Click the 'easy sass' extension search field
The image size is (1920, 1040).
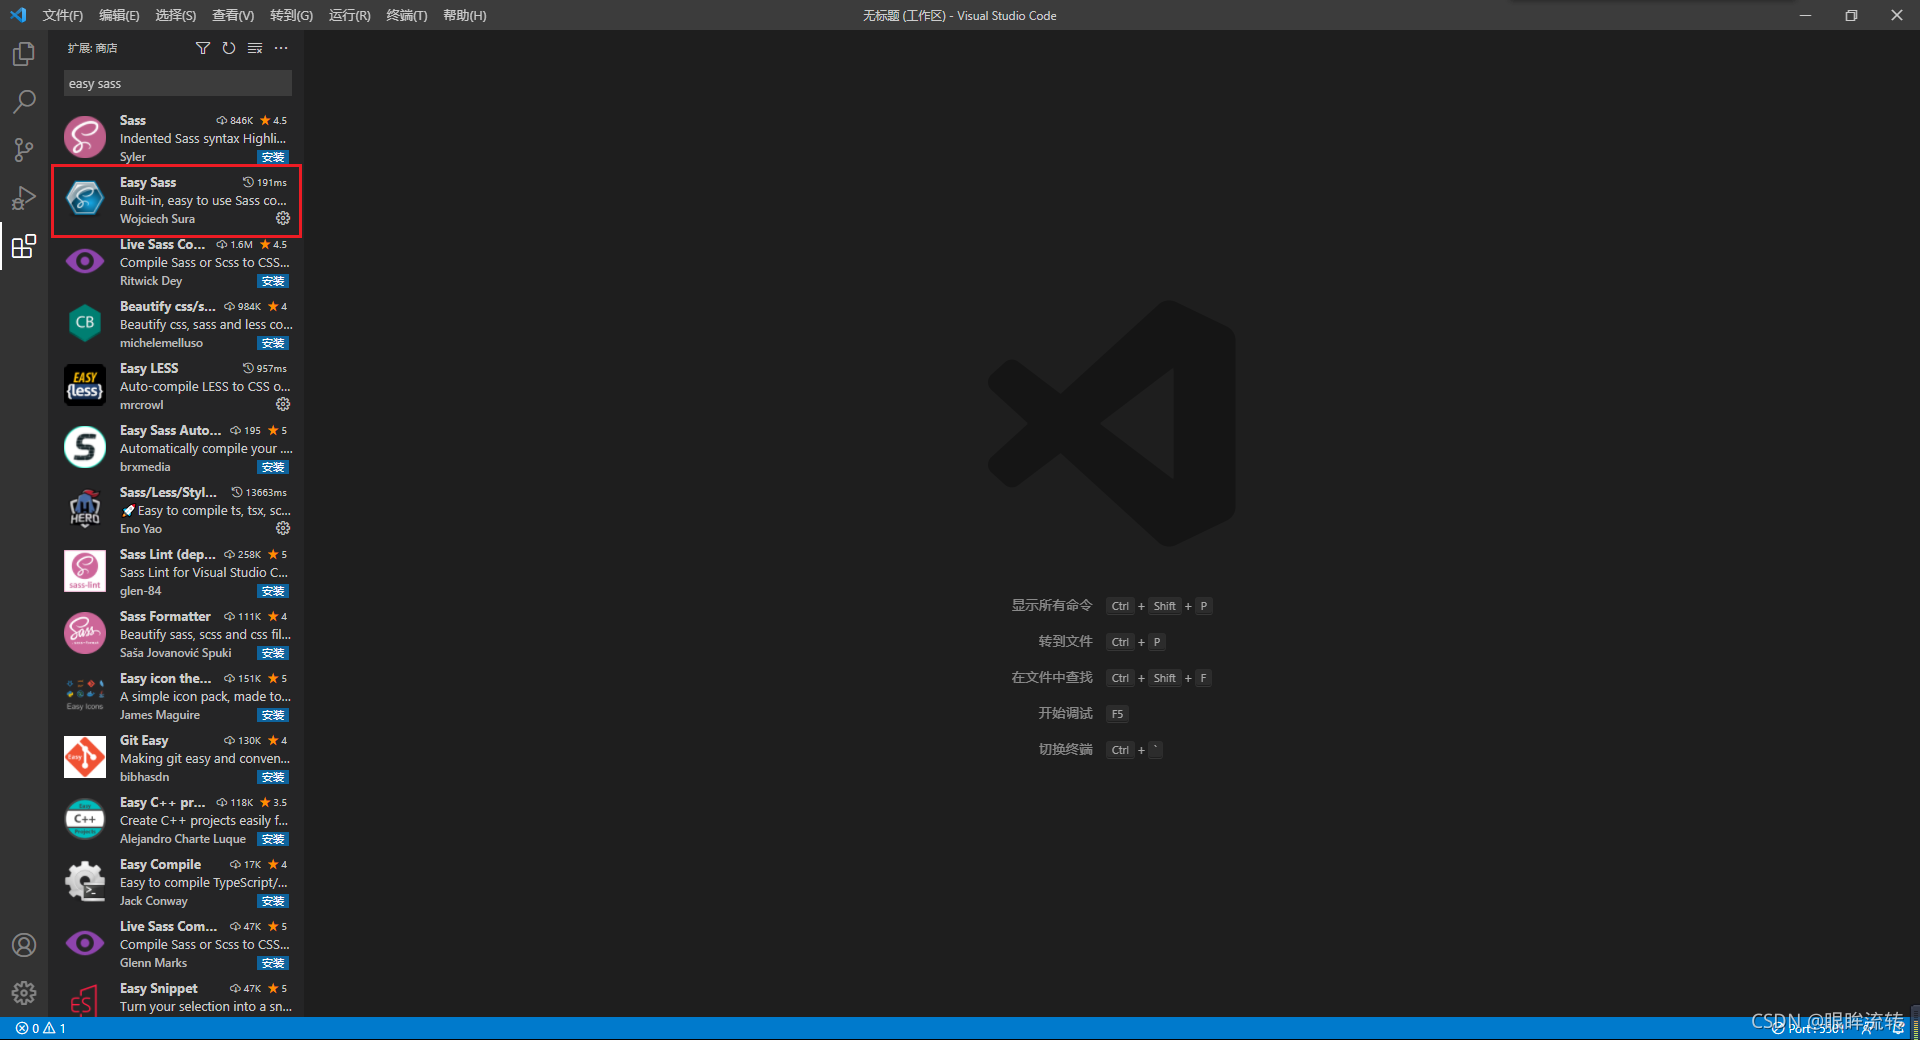pyautogui.click(x=178, y=83)
